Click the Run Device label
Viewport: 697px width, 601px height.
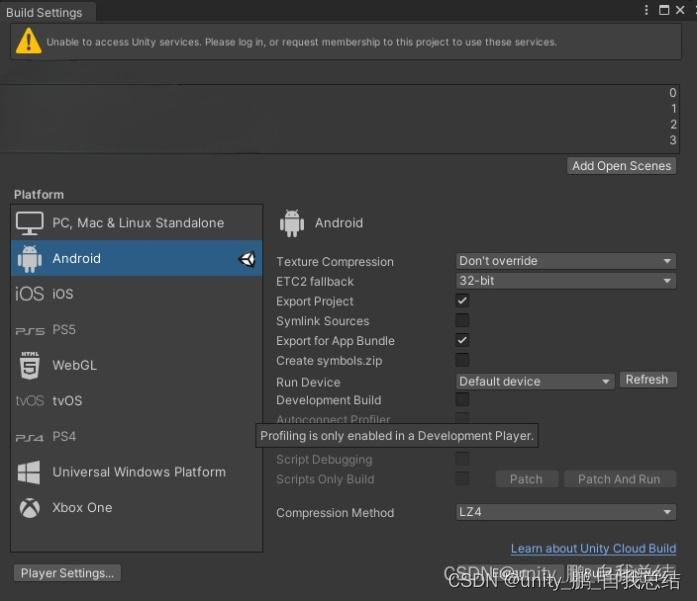(308, 382)
